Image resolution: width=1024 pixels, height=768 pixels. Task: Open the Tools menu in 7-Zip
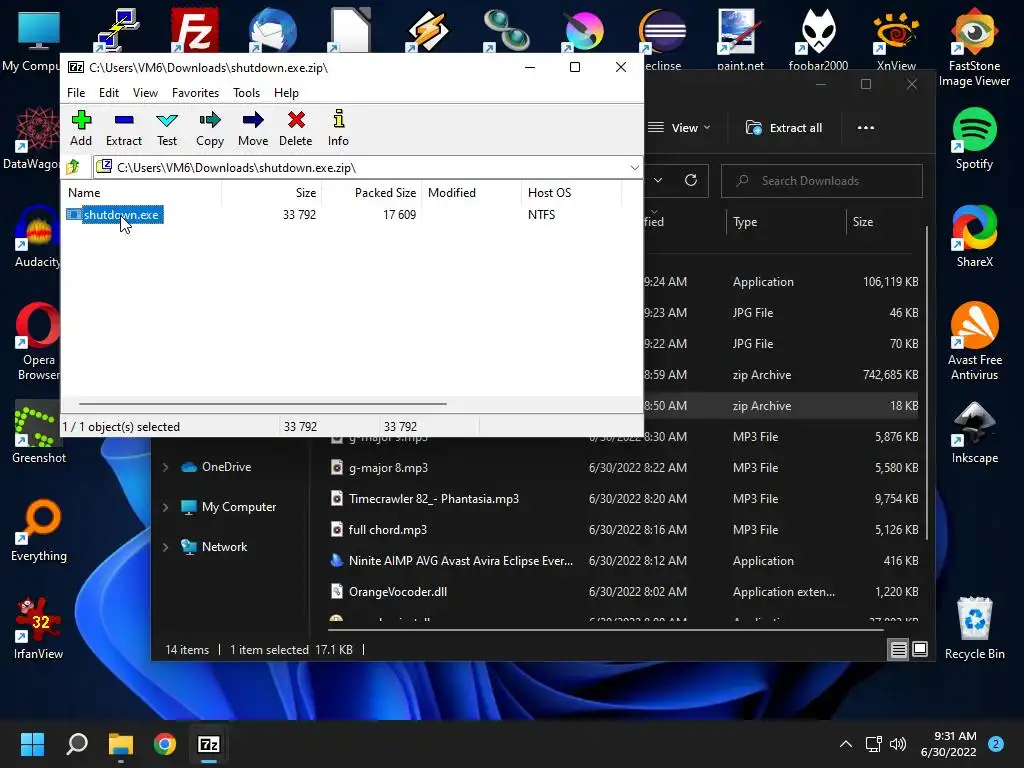(246, 93)
